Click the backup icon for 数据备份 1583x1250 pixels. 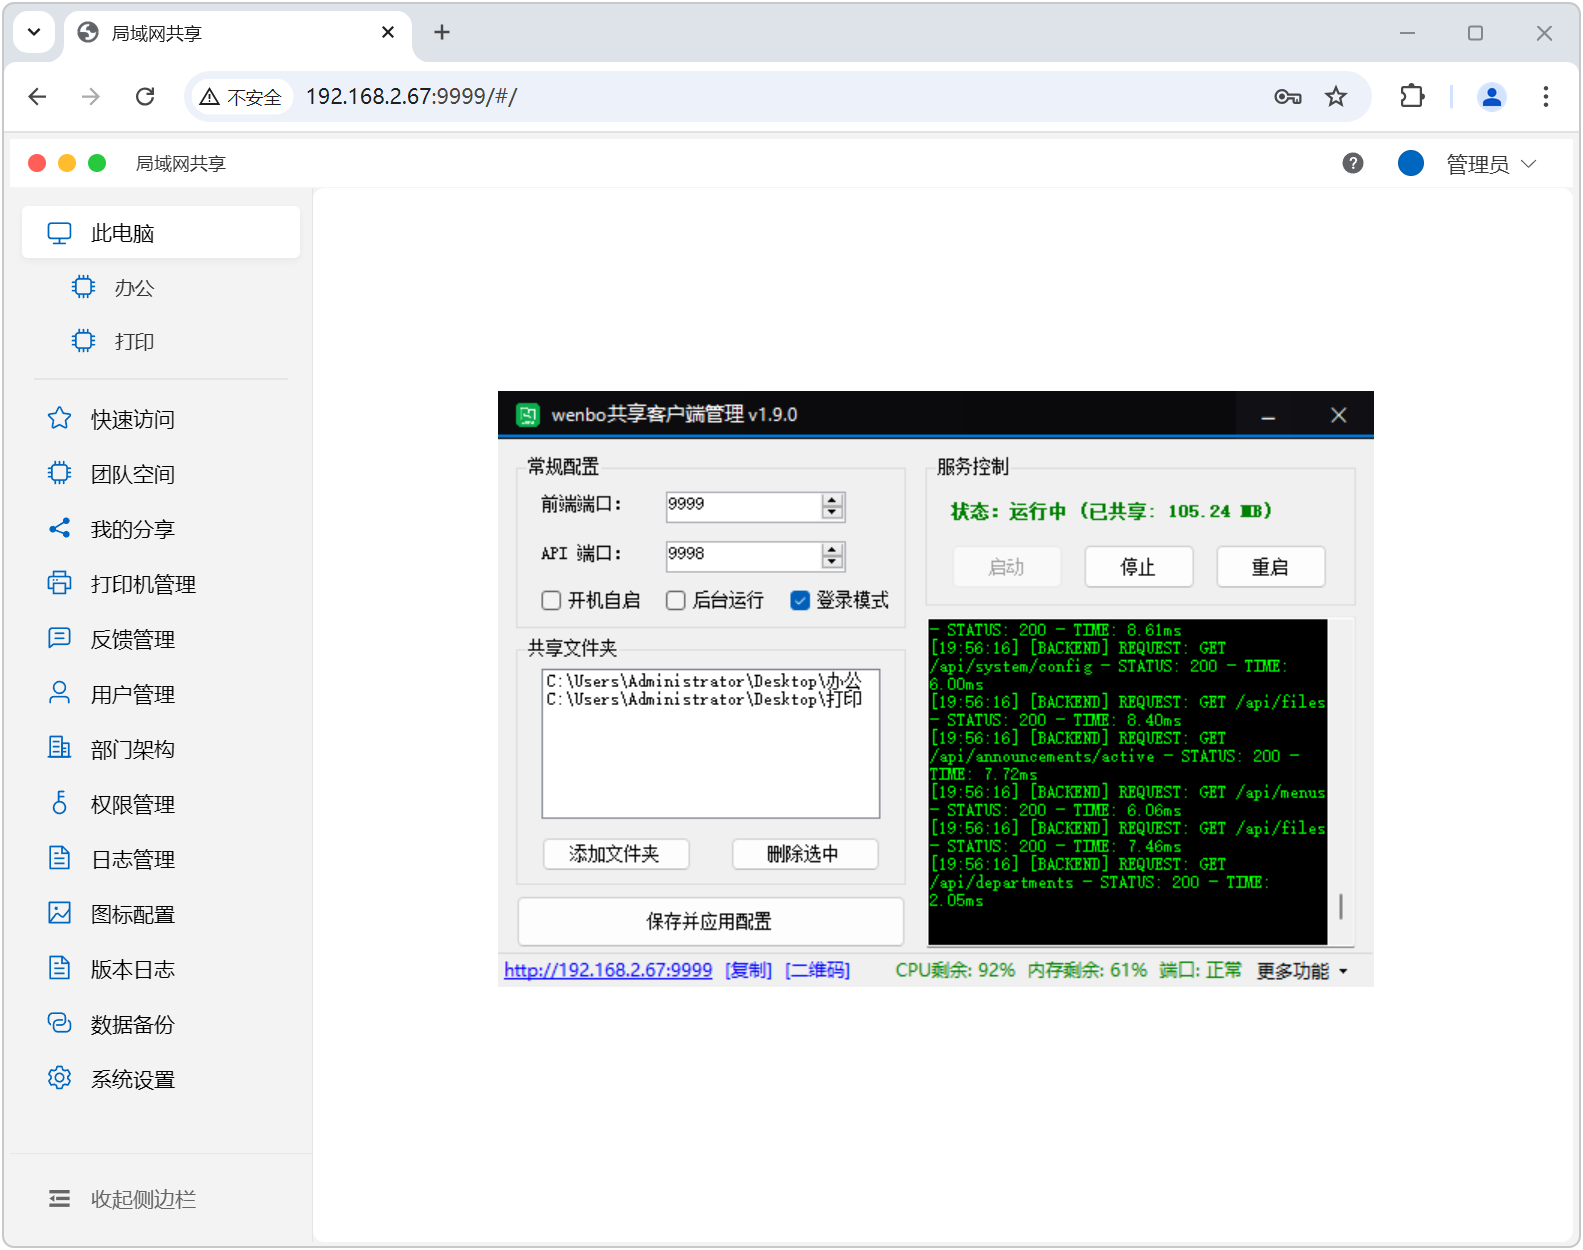pyautogui.click(x=60, y=1023)
